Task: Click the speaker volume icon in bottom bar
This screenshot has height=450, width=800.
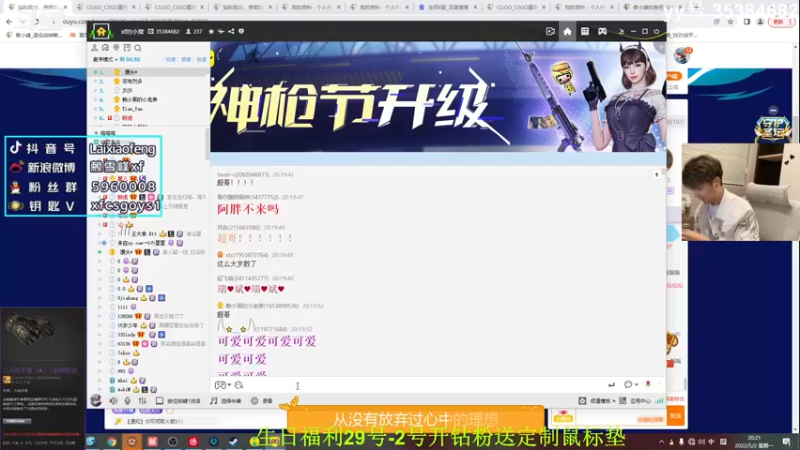Action: (113, 401)
